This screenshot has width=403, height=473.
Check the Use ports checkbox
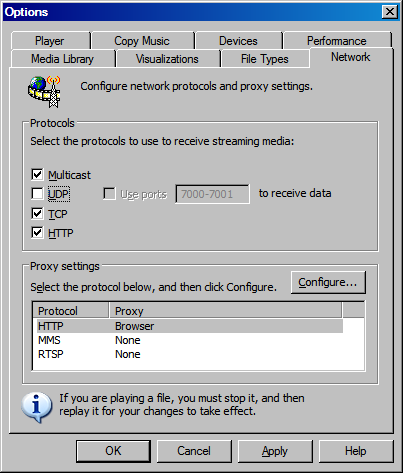109,194
